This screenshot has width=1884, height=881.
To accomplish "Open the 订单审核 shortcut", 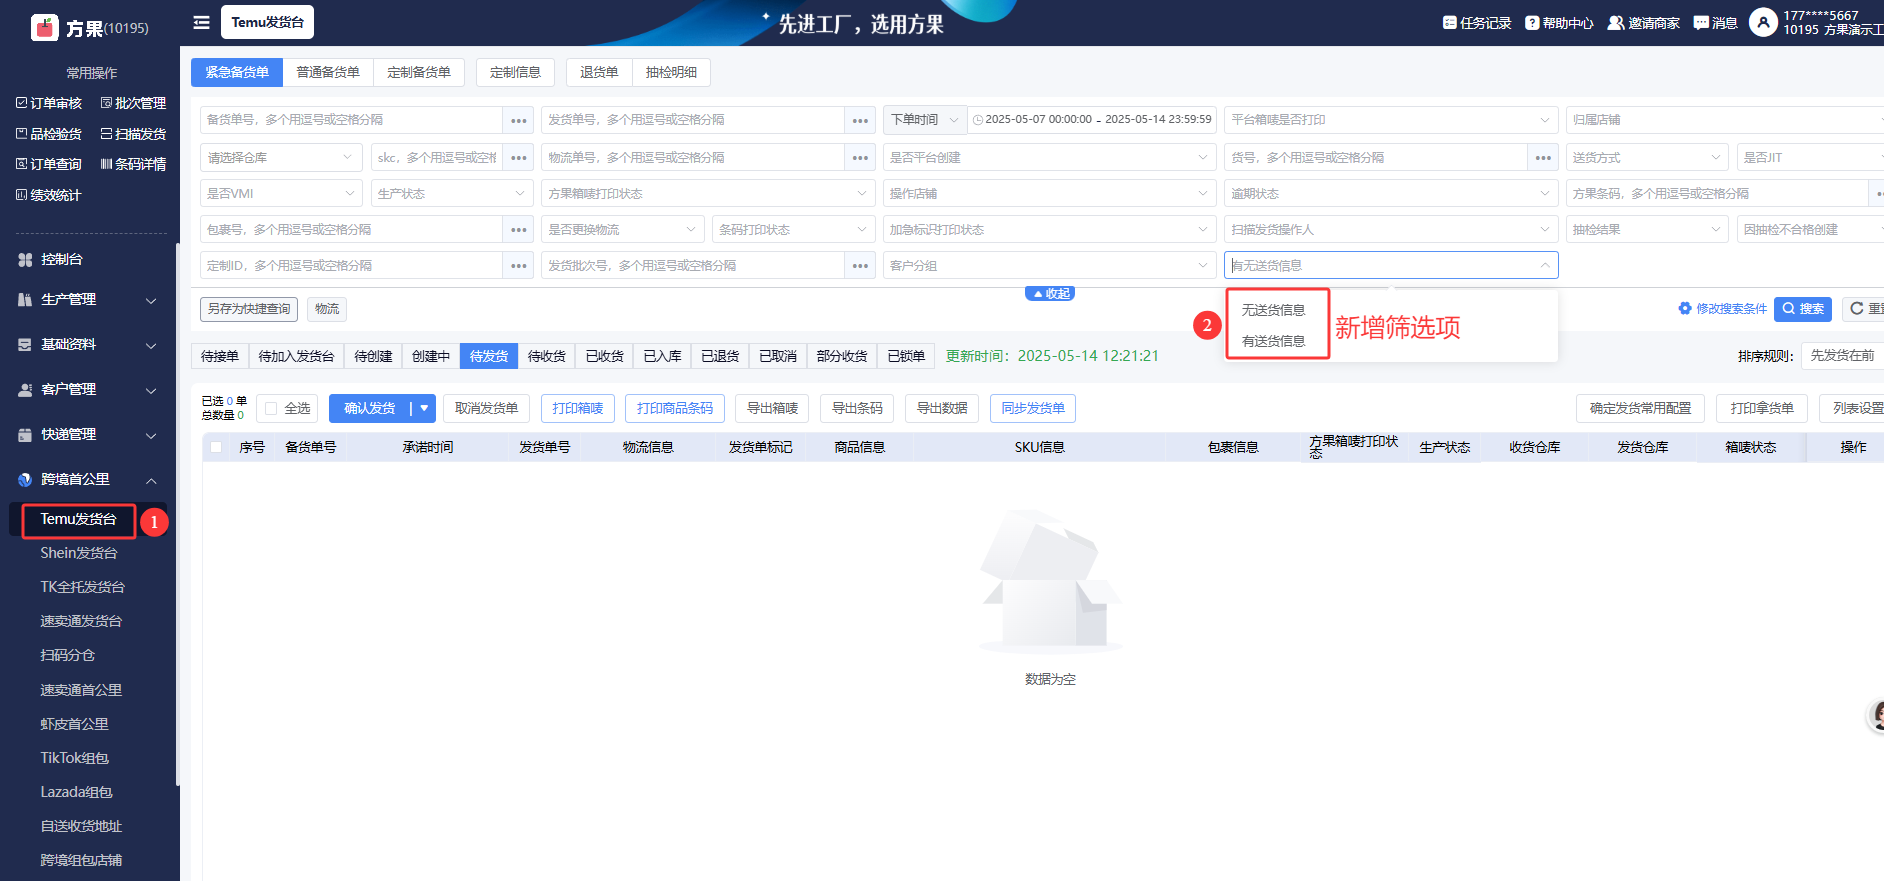I will coord(49,103).
